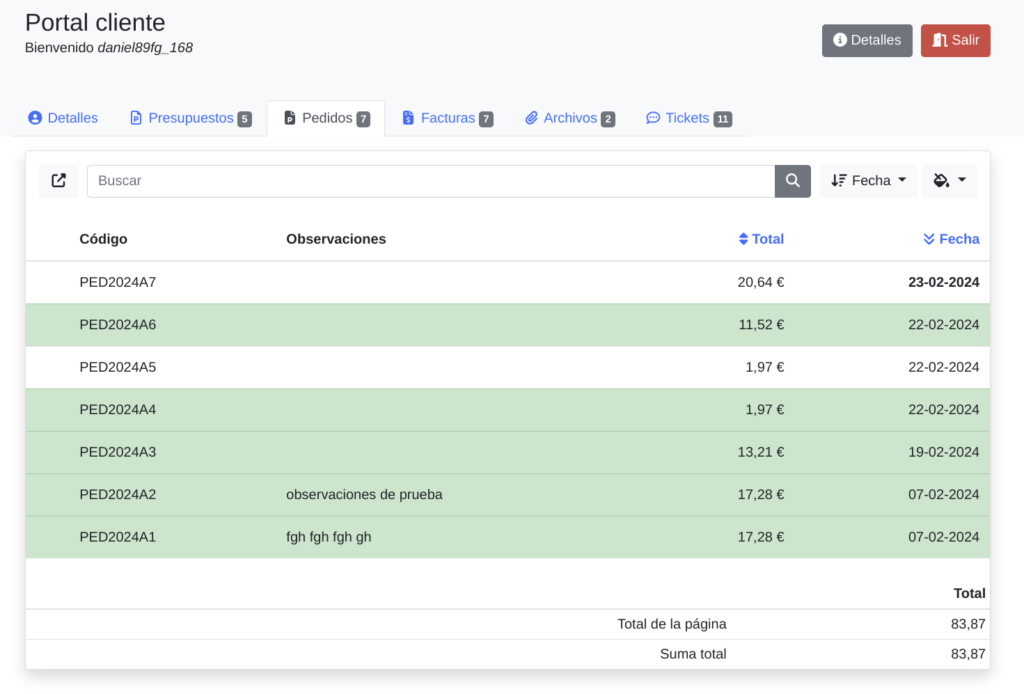Open the Detalles tab

[63, 118]
